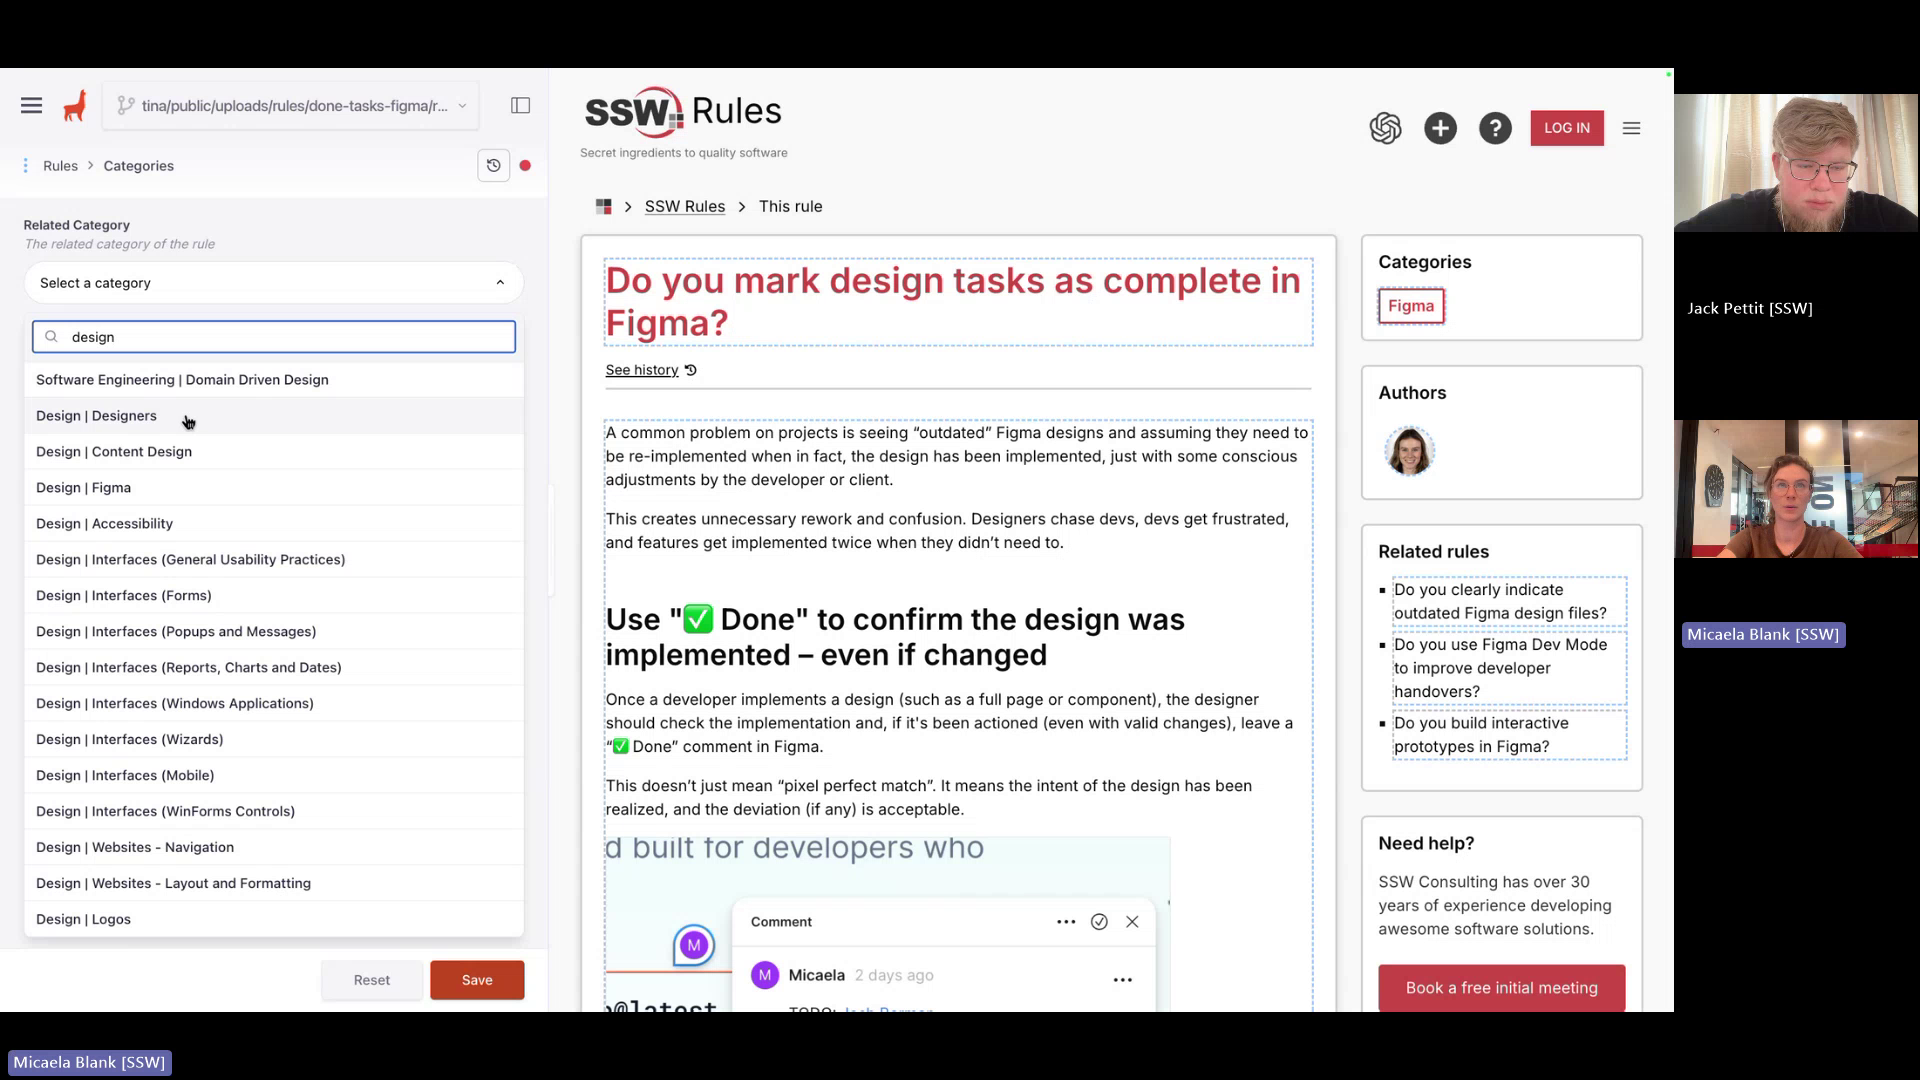1920x1080 pixels.
Task: Open related rule about interactive prototypes
Action: [1510, 735]
